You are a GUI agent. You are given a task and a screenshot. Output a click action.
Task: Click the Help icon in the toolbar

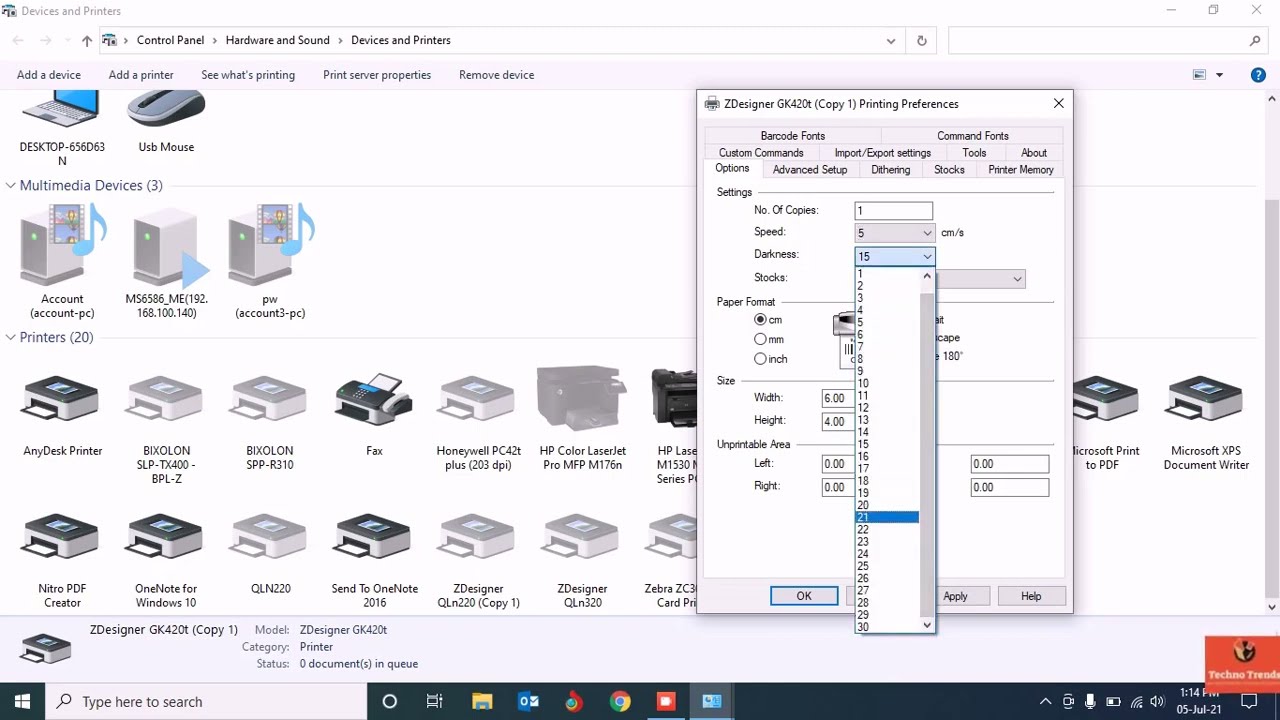1258,75
